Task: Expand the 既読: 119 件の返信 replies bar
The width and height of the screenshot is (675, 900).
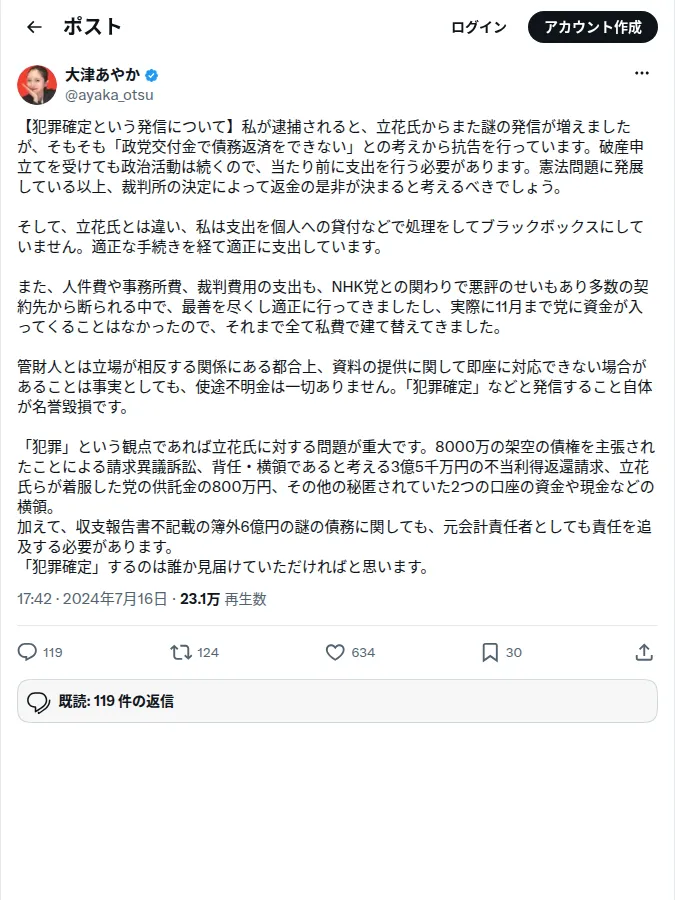Action: click(338, 701)
